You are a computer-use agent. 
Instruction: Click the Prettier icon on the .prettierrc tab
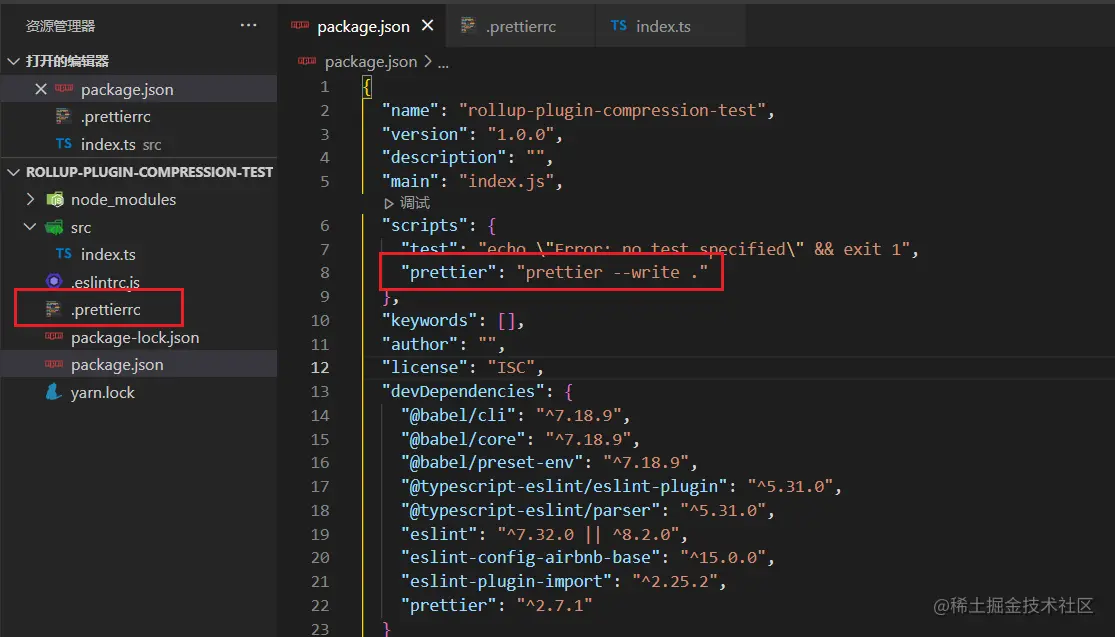[467, 27]
